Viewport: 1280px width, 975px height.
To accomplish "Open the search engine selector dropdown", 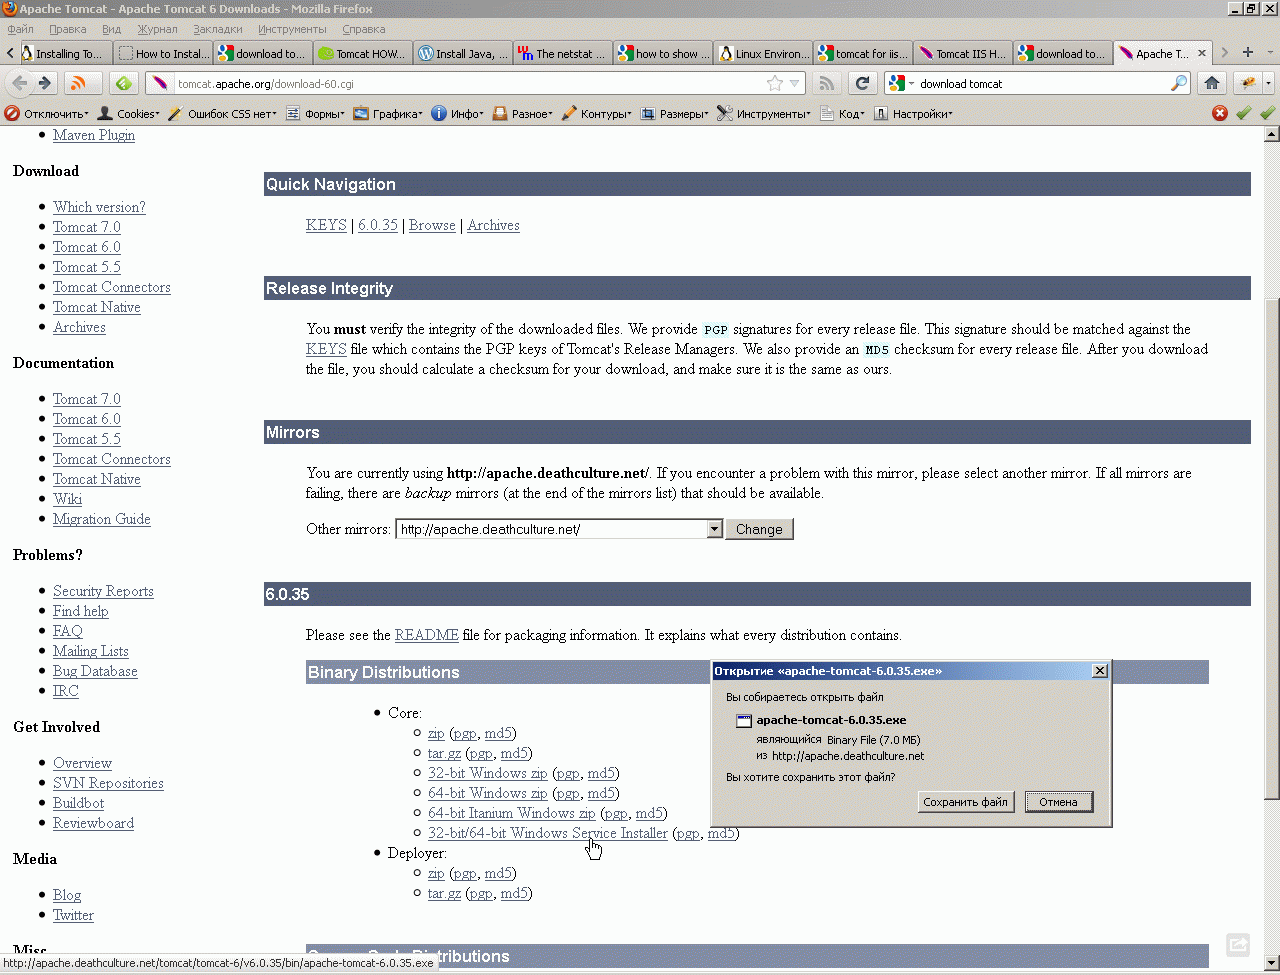I will [x=900, y=83].
